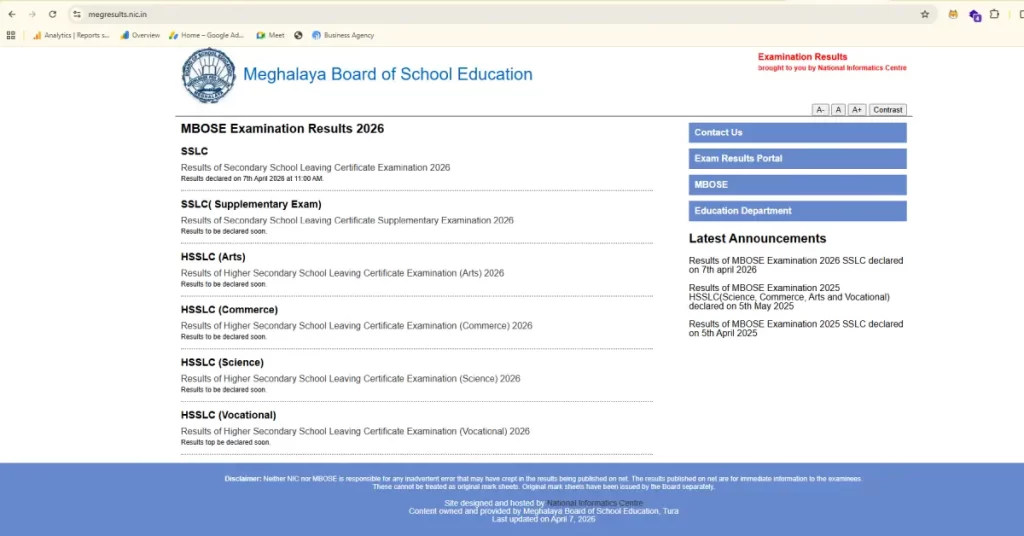Click announcement about 2025 HSSLC declared 5th May
Image resolution: width=1024 pixels, height=536 pixels.
tap(790, 297)
